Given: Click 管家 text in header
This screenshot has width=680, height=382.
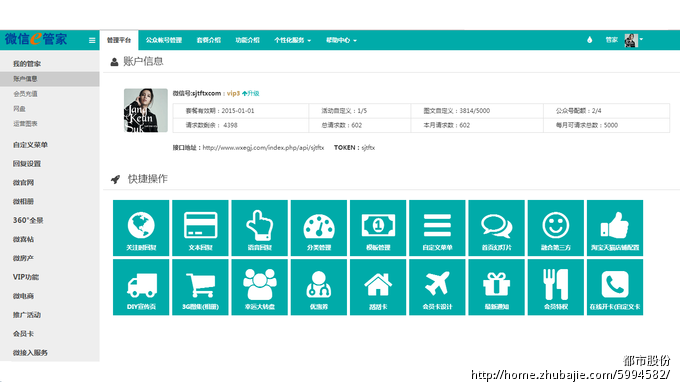Looking at the screenshot, I should tap(611, 40).
